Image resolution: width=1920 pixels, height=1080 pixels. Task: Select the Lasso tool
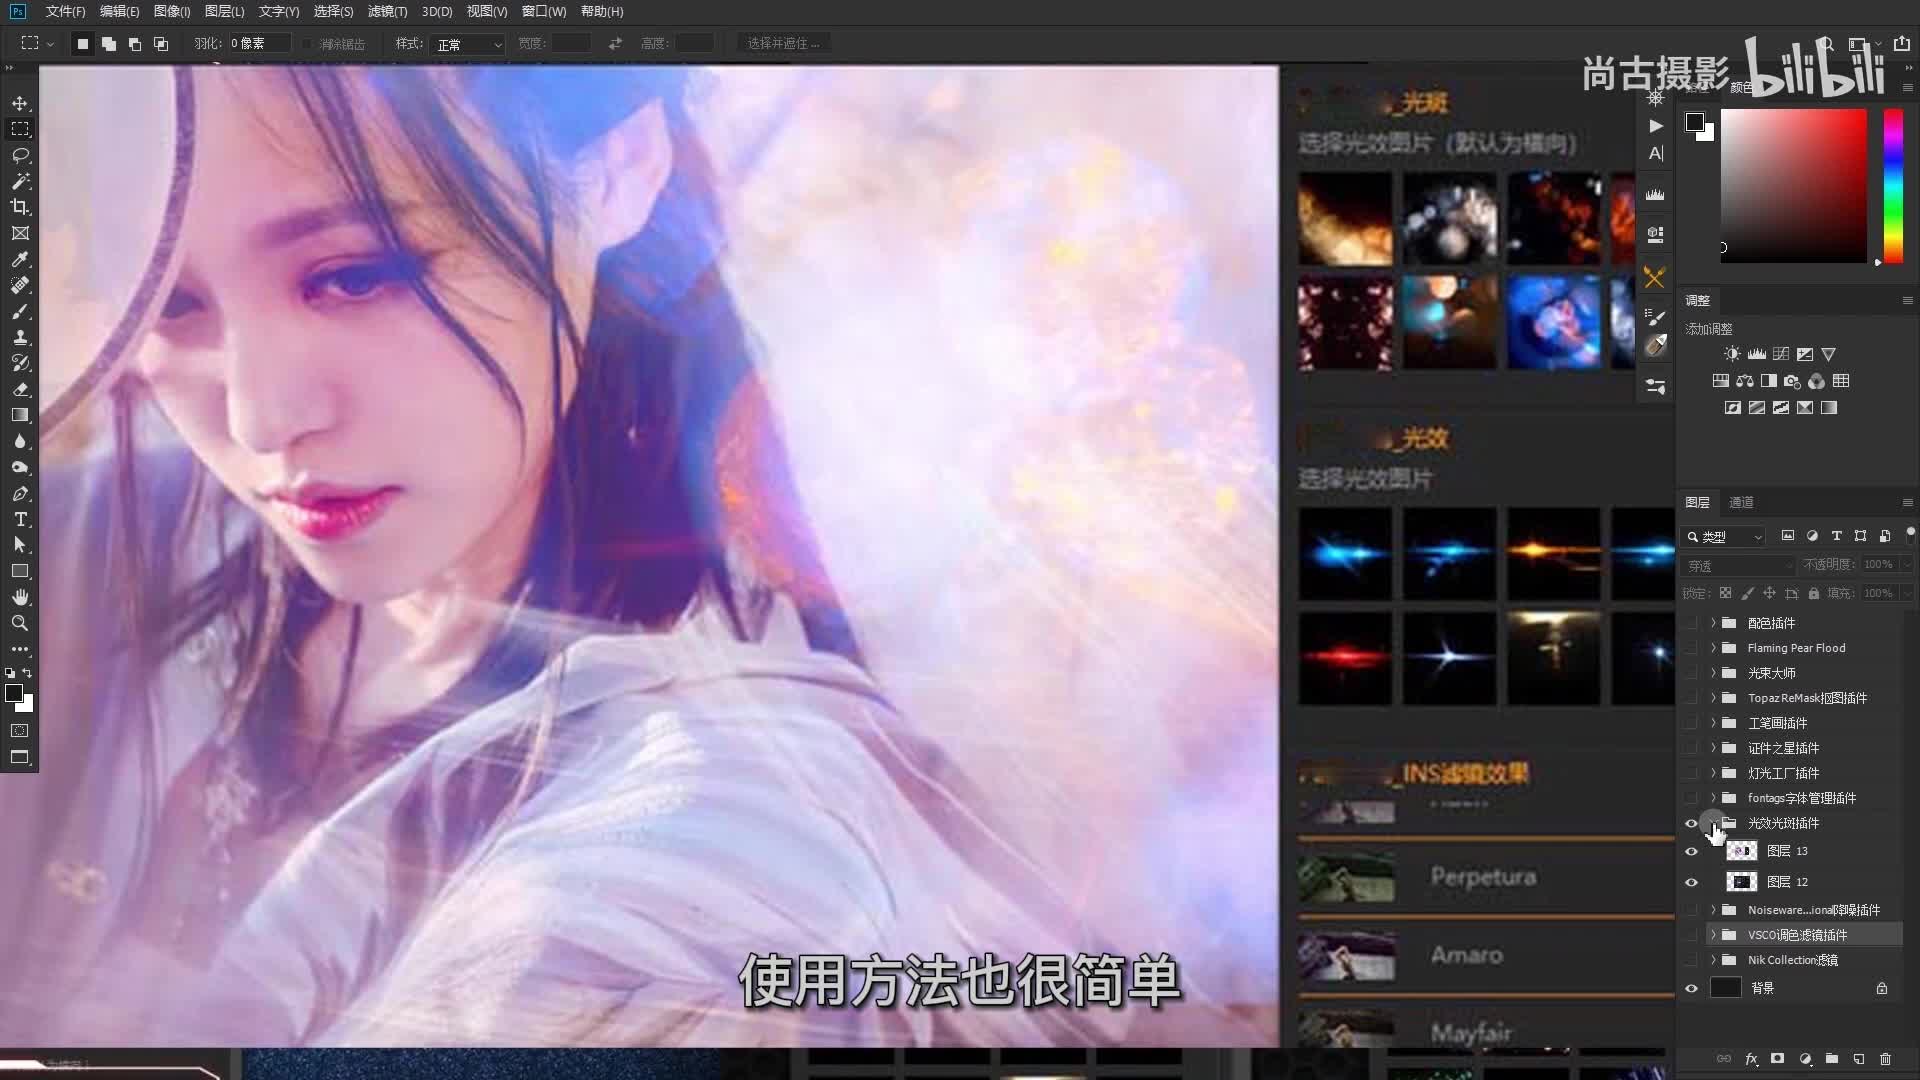(20, 155)
